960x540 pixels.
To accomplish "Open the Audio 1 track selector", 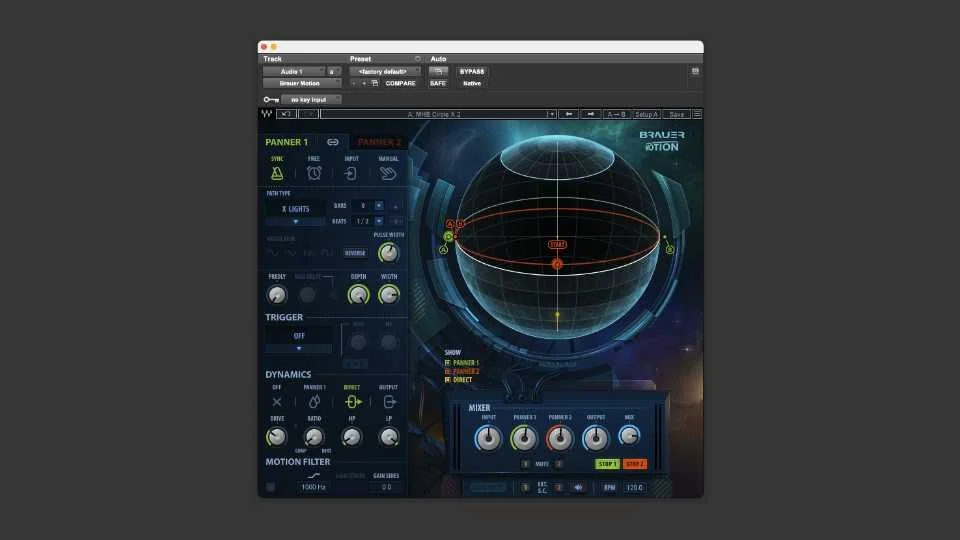I will pos(294,72).
